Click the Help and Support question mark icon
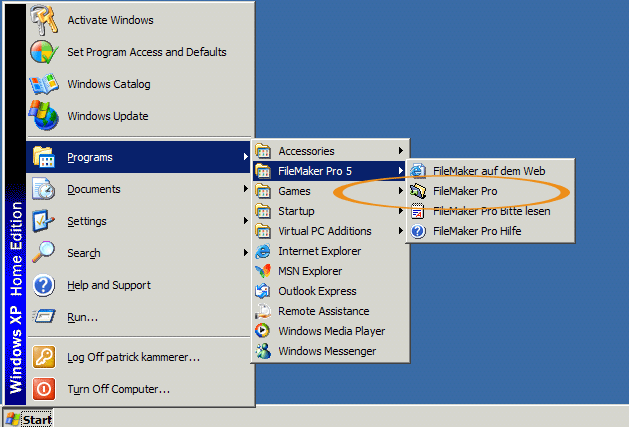 coord(44,285)
